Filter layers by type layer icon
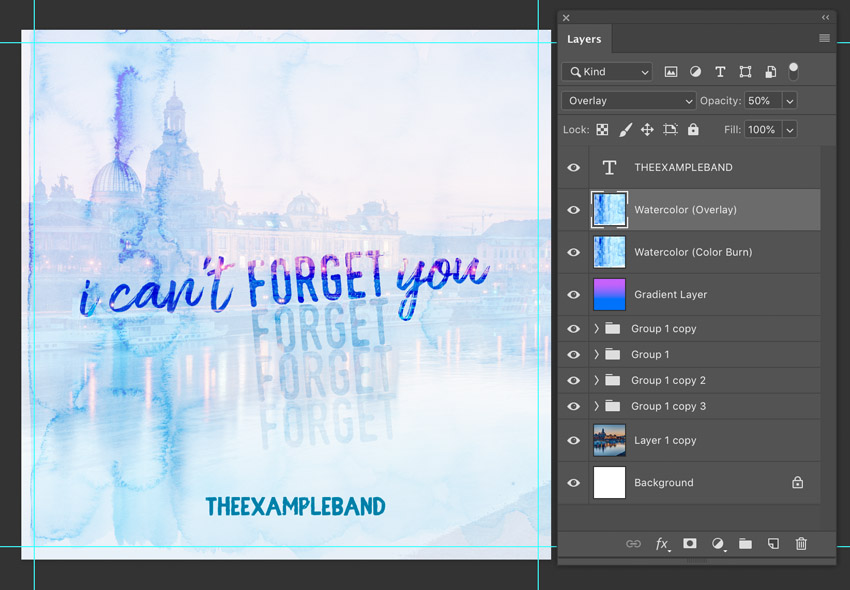Screen dimensions: 850x590 (x=720, y=72)
